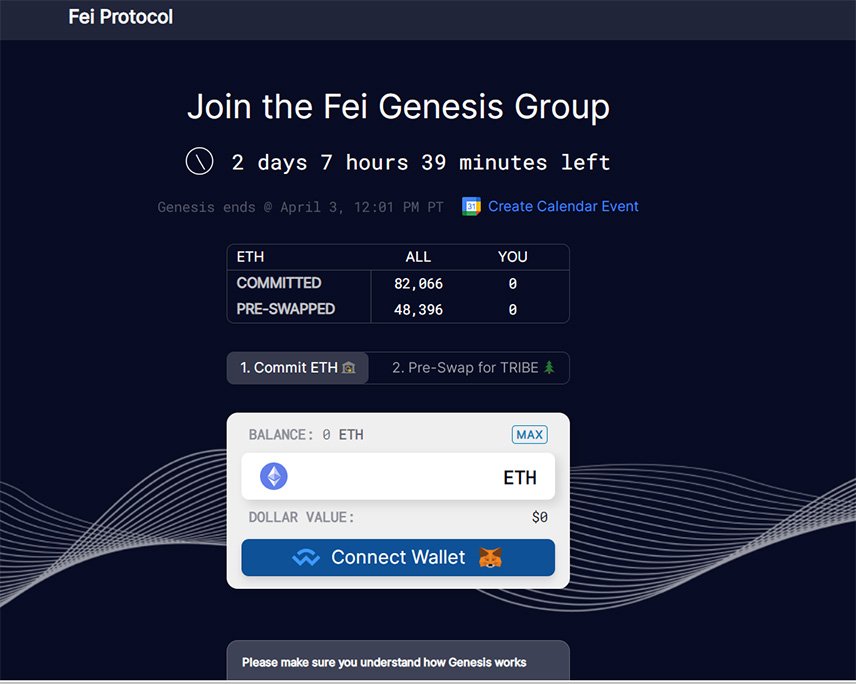Click the Genesis ends date text
The width and height of the screenshot is (856, 684).
pyautogui.click(x=300, y=207)
